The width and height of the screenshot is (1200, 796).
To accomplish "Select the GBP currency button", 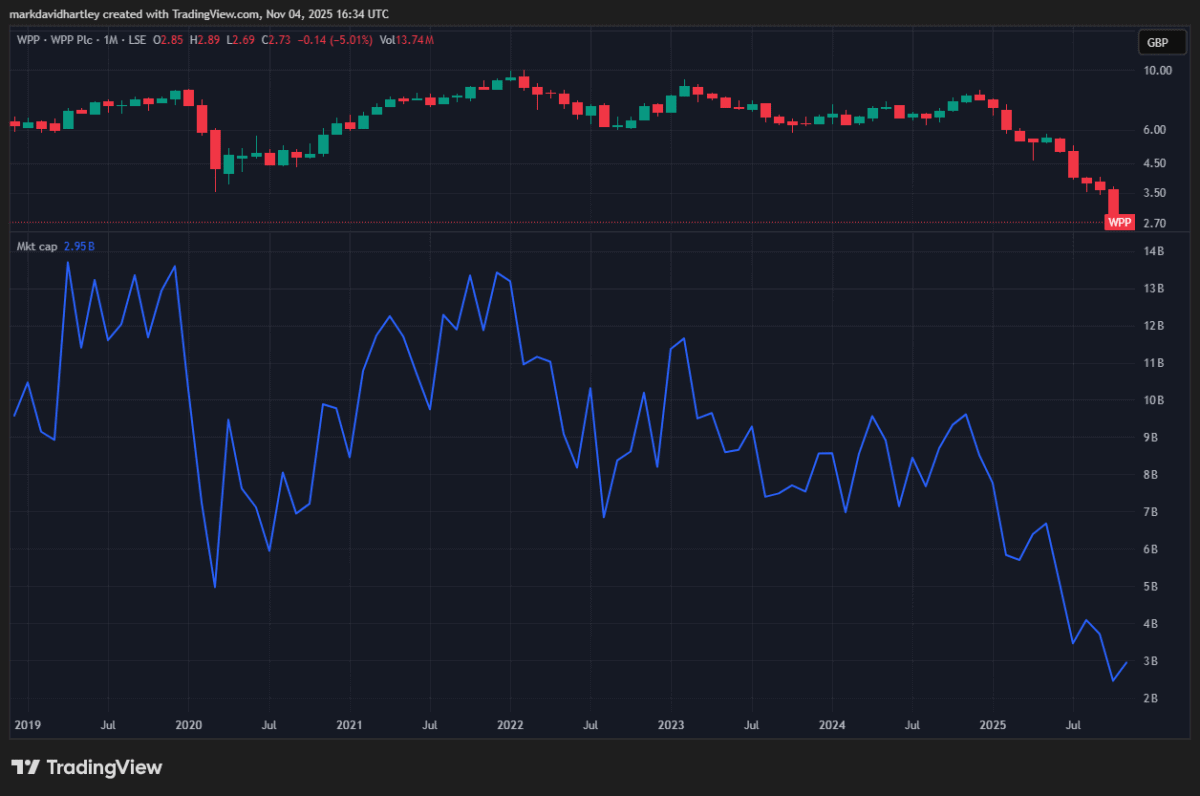I will pyautogui.click(x=1162, y=42).
